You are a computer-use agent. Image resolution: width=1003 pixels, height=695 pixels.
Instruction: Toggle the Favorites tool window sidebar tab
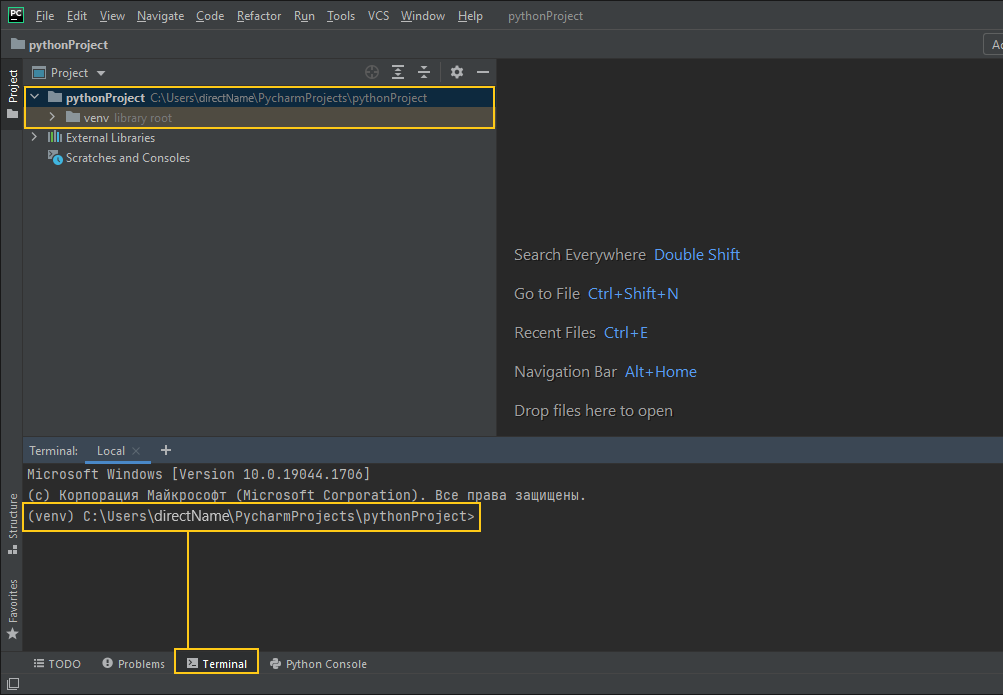point(12,609)
